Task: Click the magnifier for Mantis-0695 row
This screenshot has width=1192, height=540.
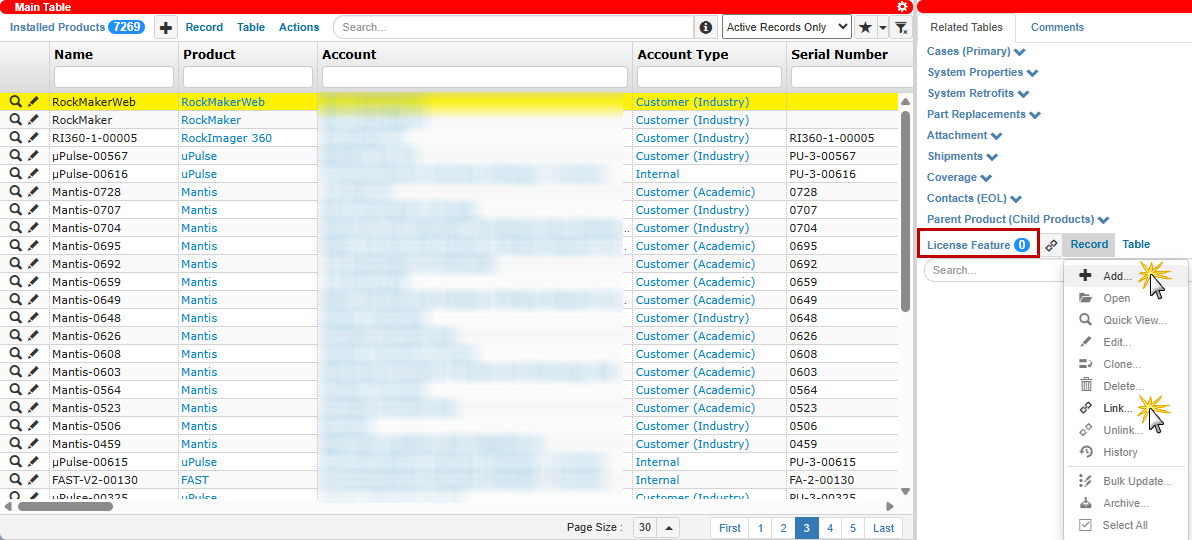Action: pyautogui.click(x=15, y=246)
